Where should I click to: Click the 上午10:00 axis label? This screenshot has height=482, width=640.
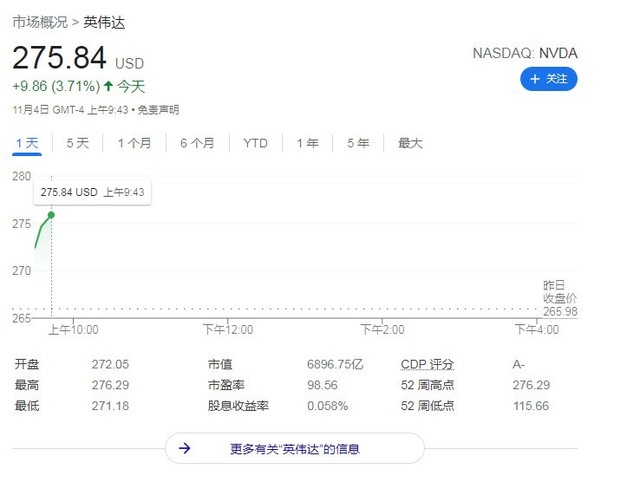point(73,329)
